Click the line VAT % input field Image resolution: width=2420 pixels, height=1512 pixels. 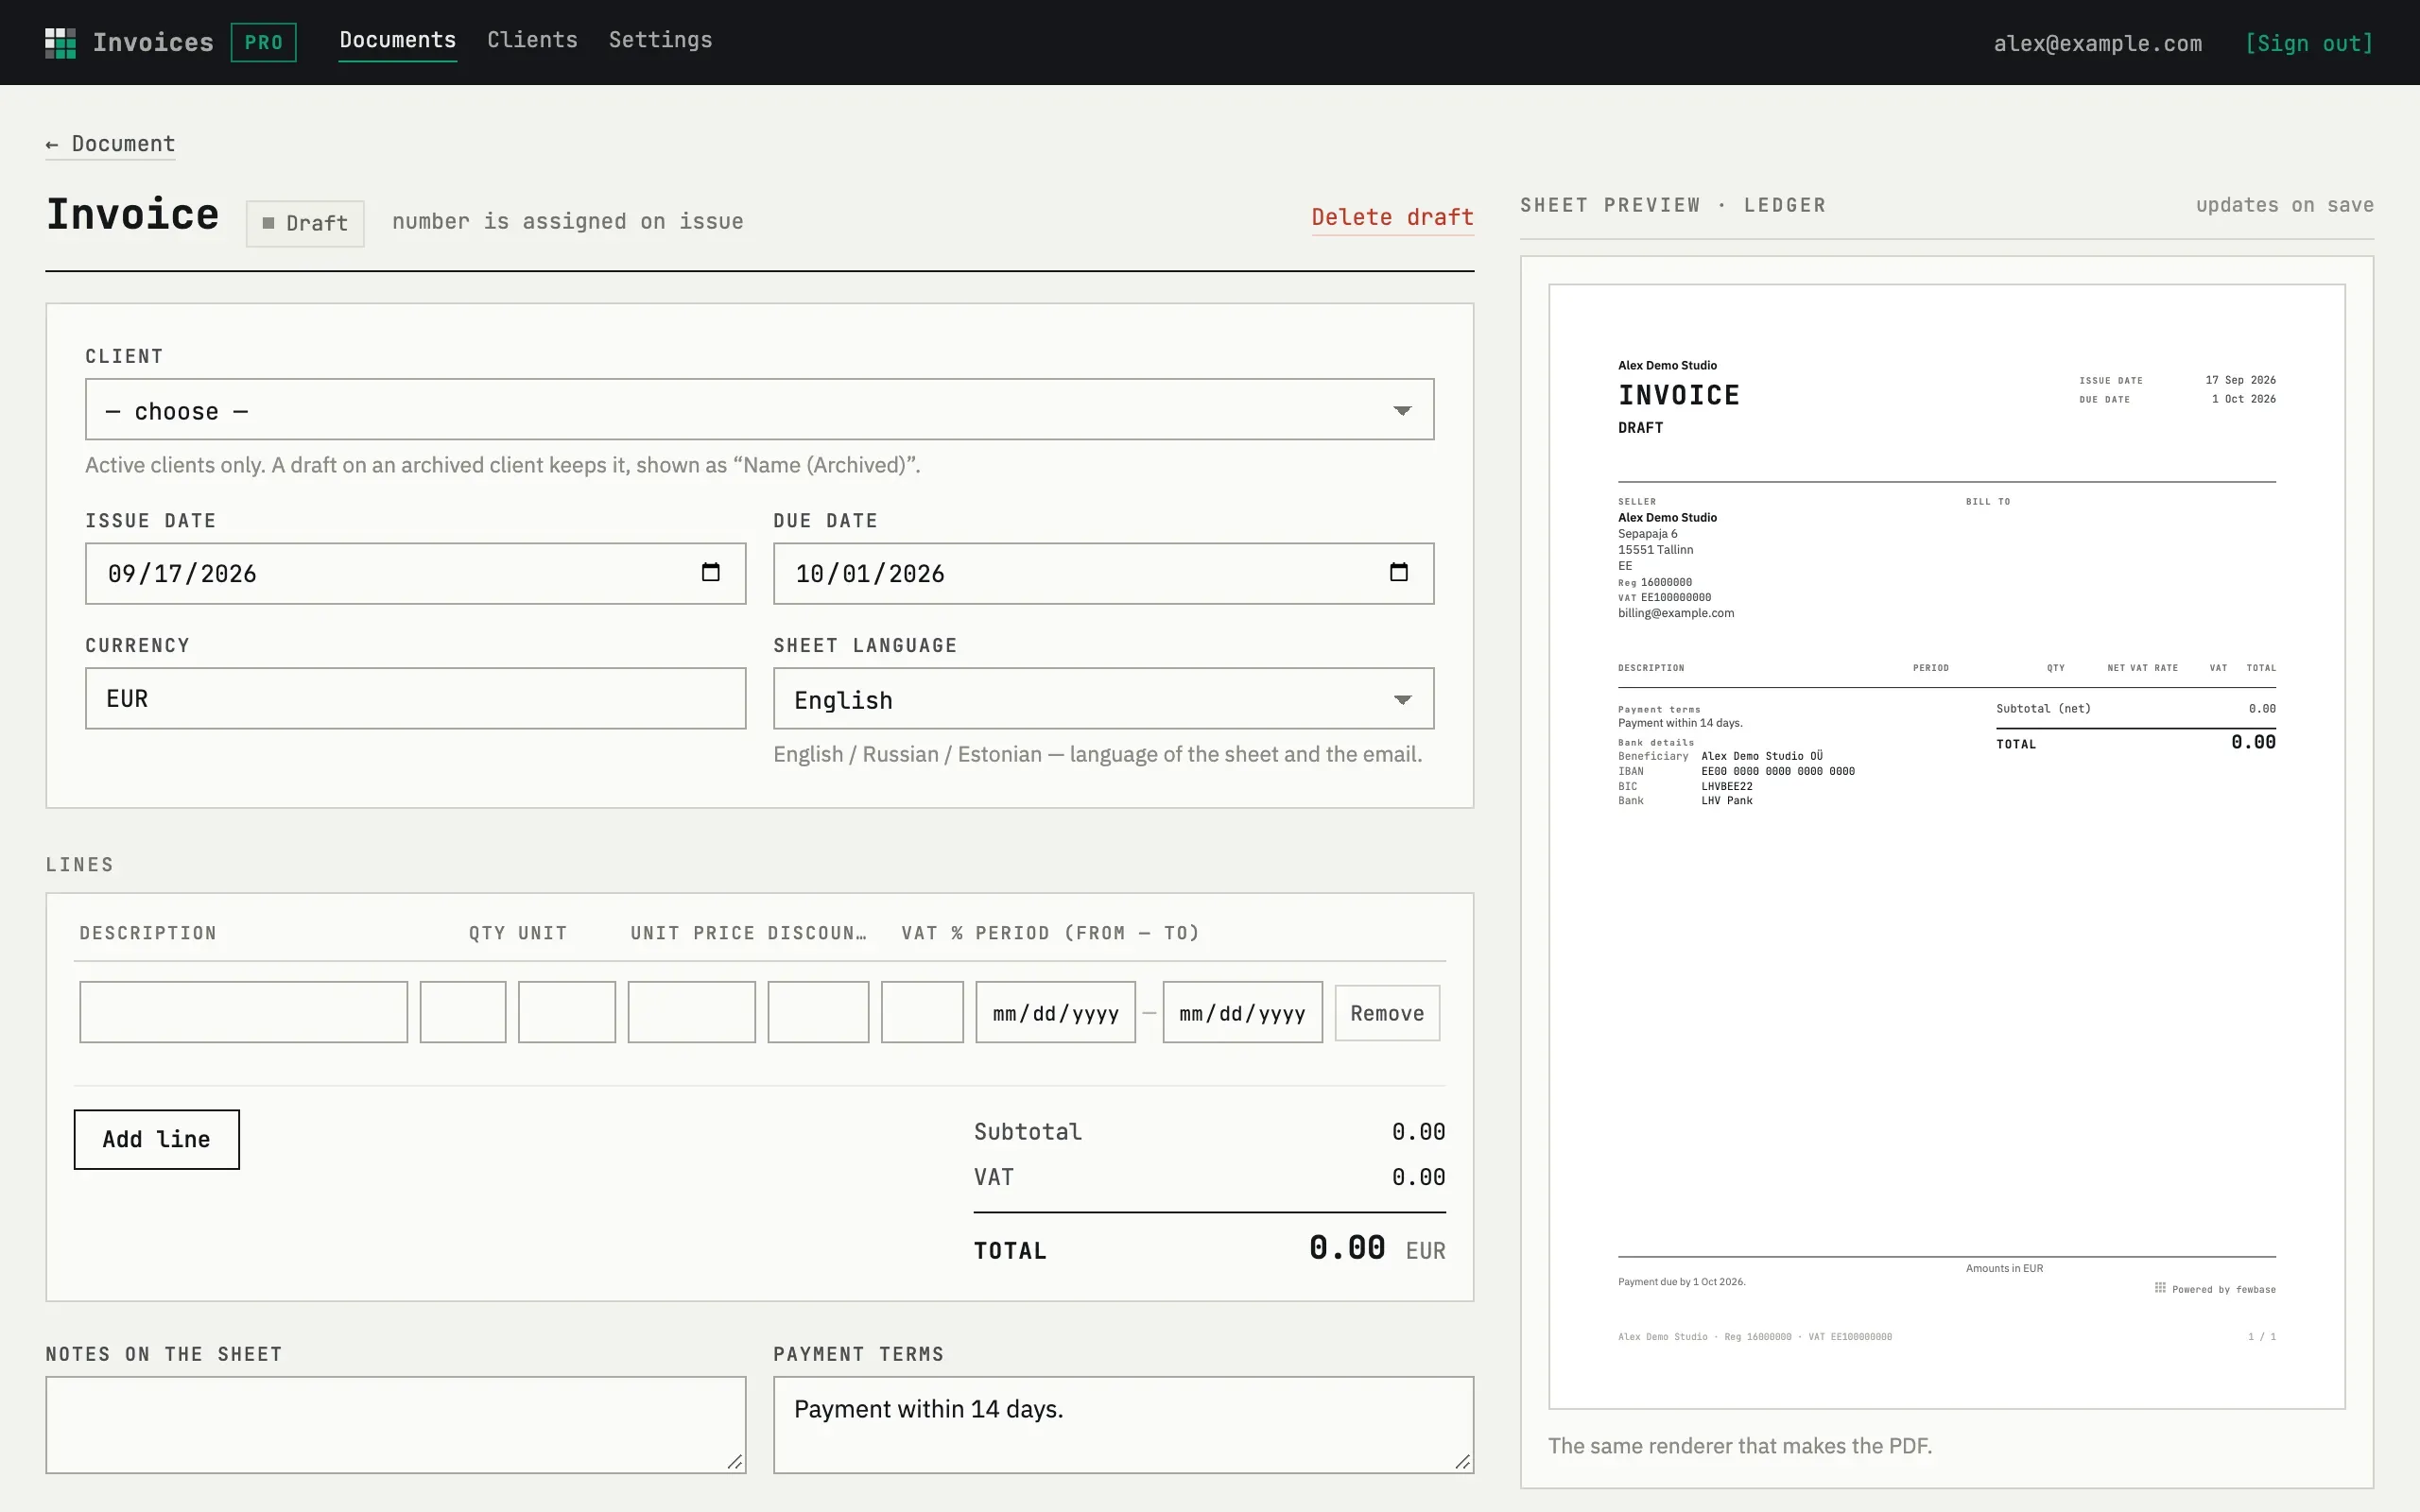[922, 1012]
